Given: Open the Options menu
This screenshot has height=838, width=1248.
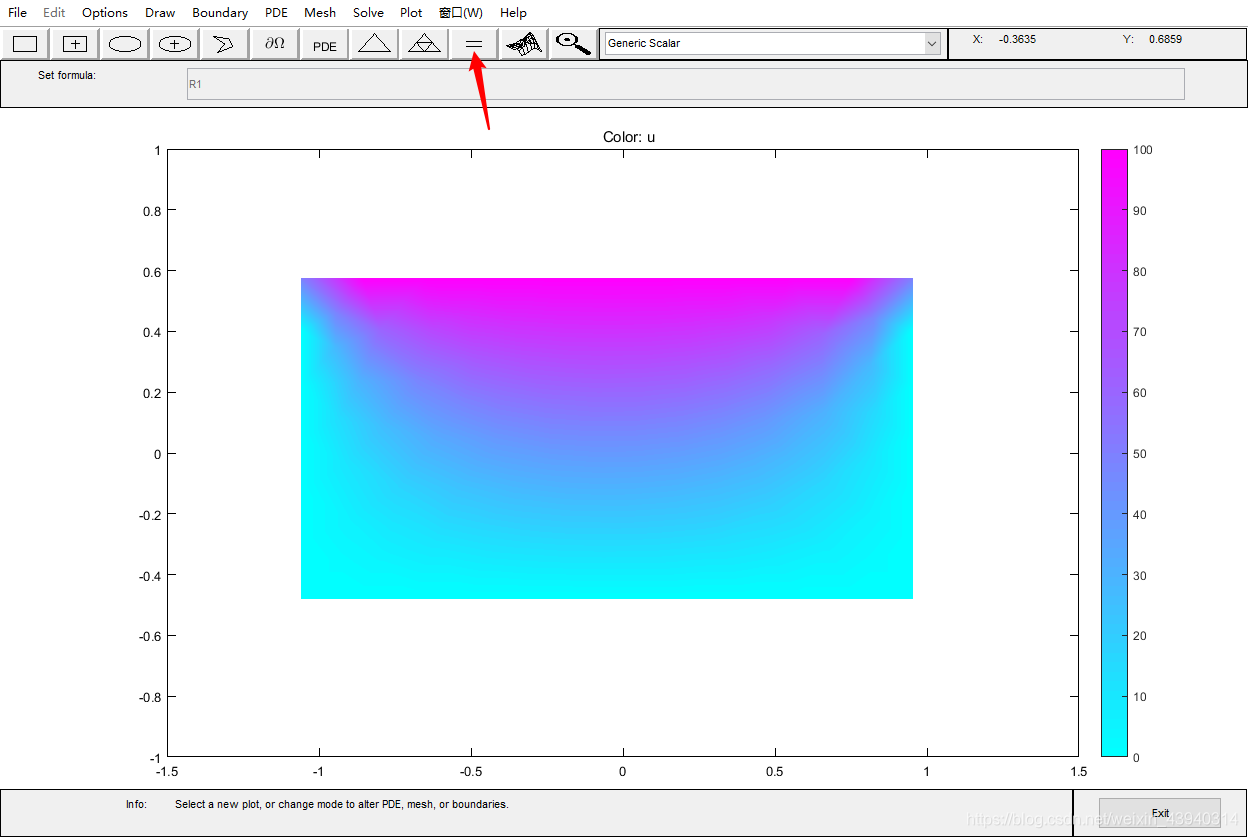Looking at the screenshot, I should 105,13.
